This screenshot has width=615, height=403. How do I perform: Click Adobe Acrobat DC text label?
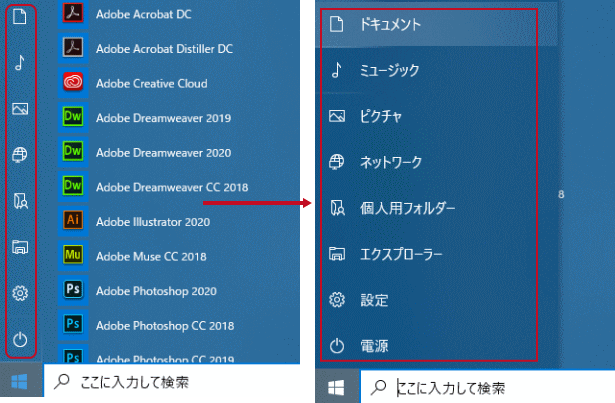click(x=144, y=15)
